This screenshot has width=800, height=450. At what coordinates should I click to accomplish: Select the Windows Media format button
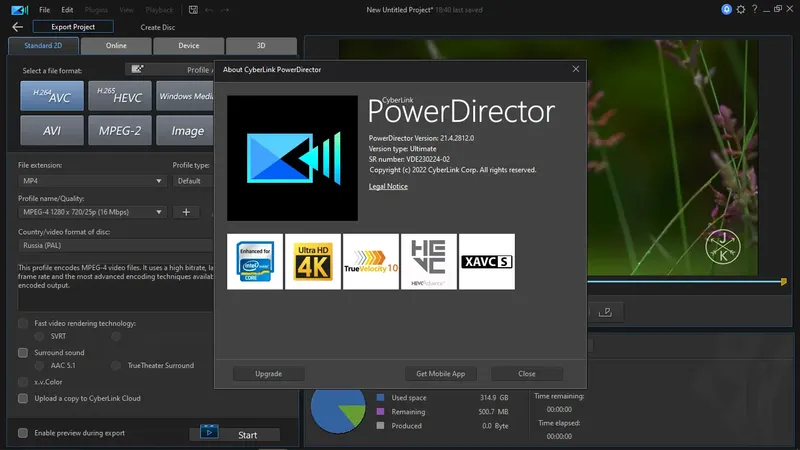click(185, 96)
